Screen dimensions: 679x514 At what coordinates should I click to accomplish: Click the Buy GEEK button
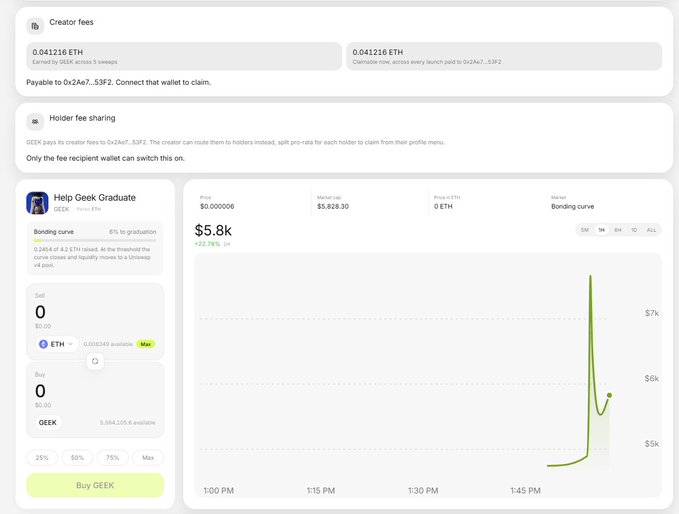[x=95, y=485]
